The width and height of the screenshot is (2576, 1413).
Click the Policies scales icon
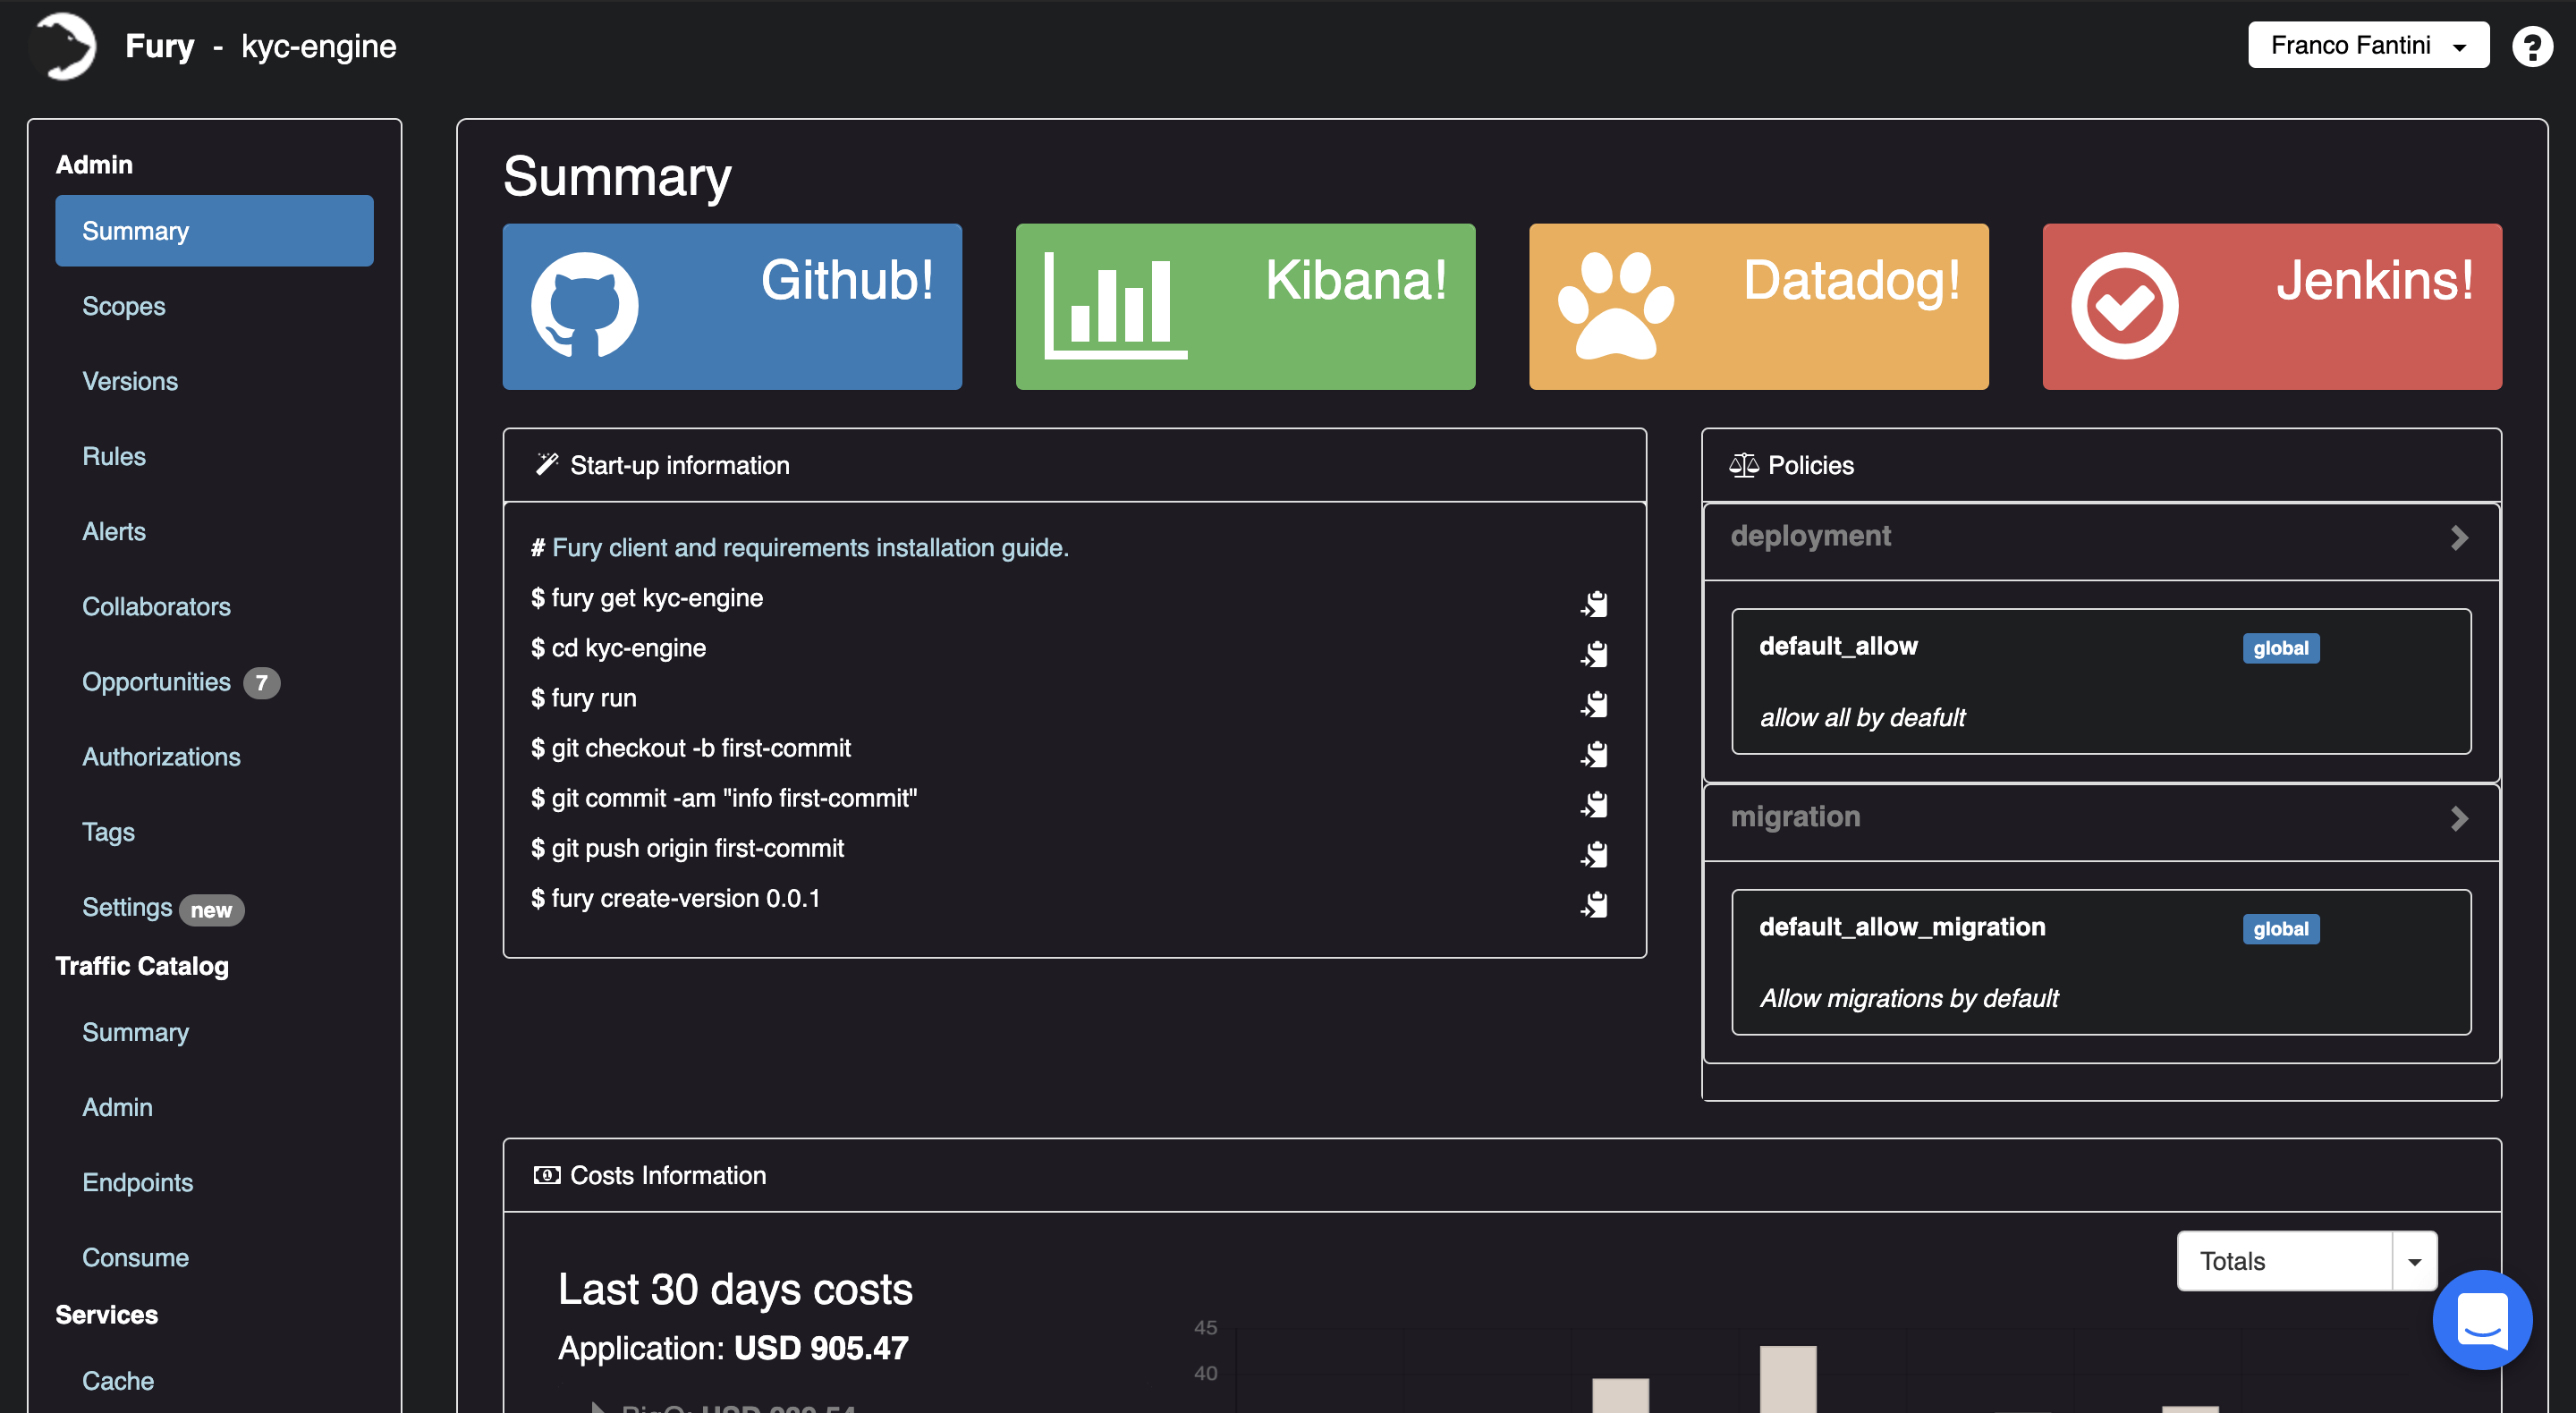[x=1744, y=465]
